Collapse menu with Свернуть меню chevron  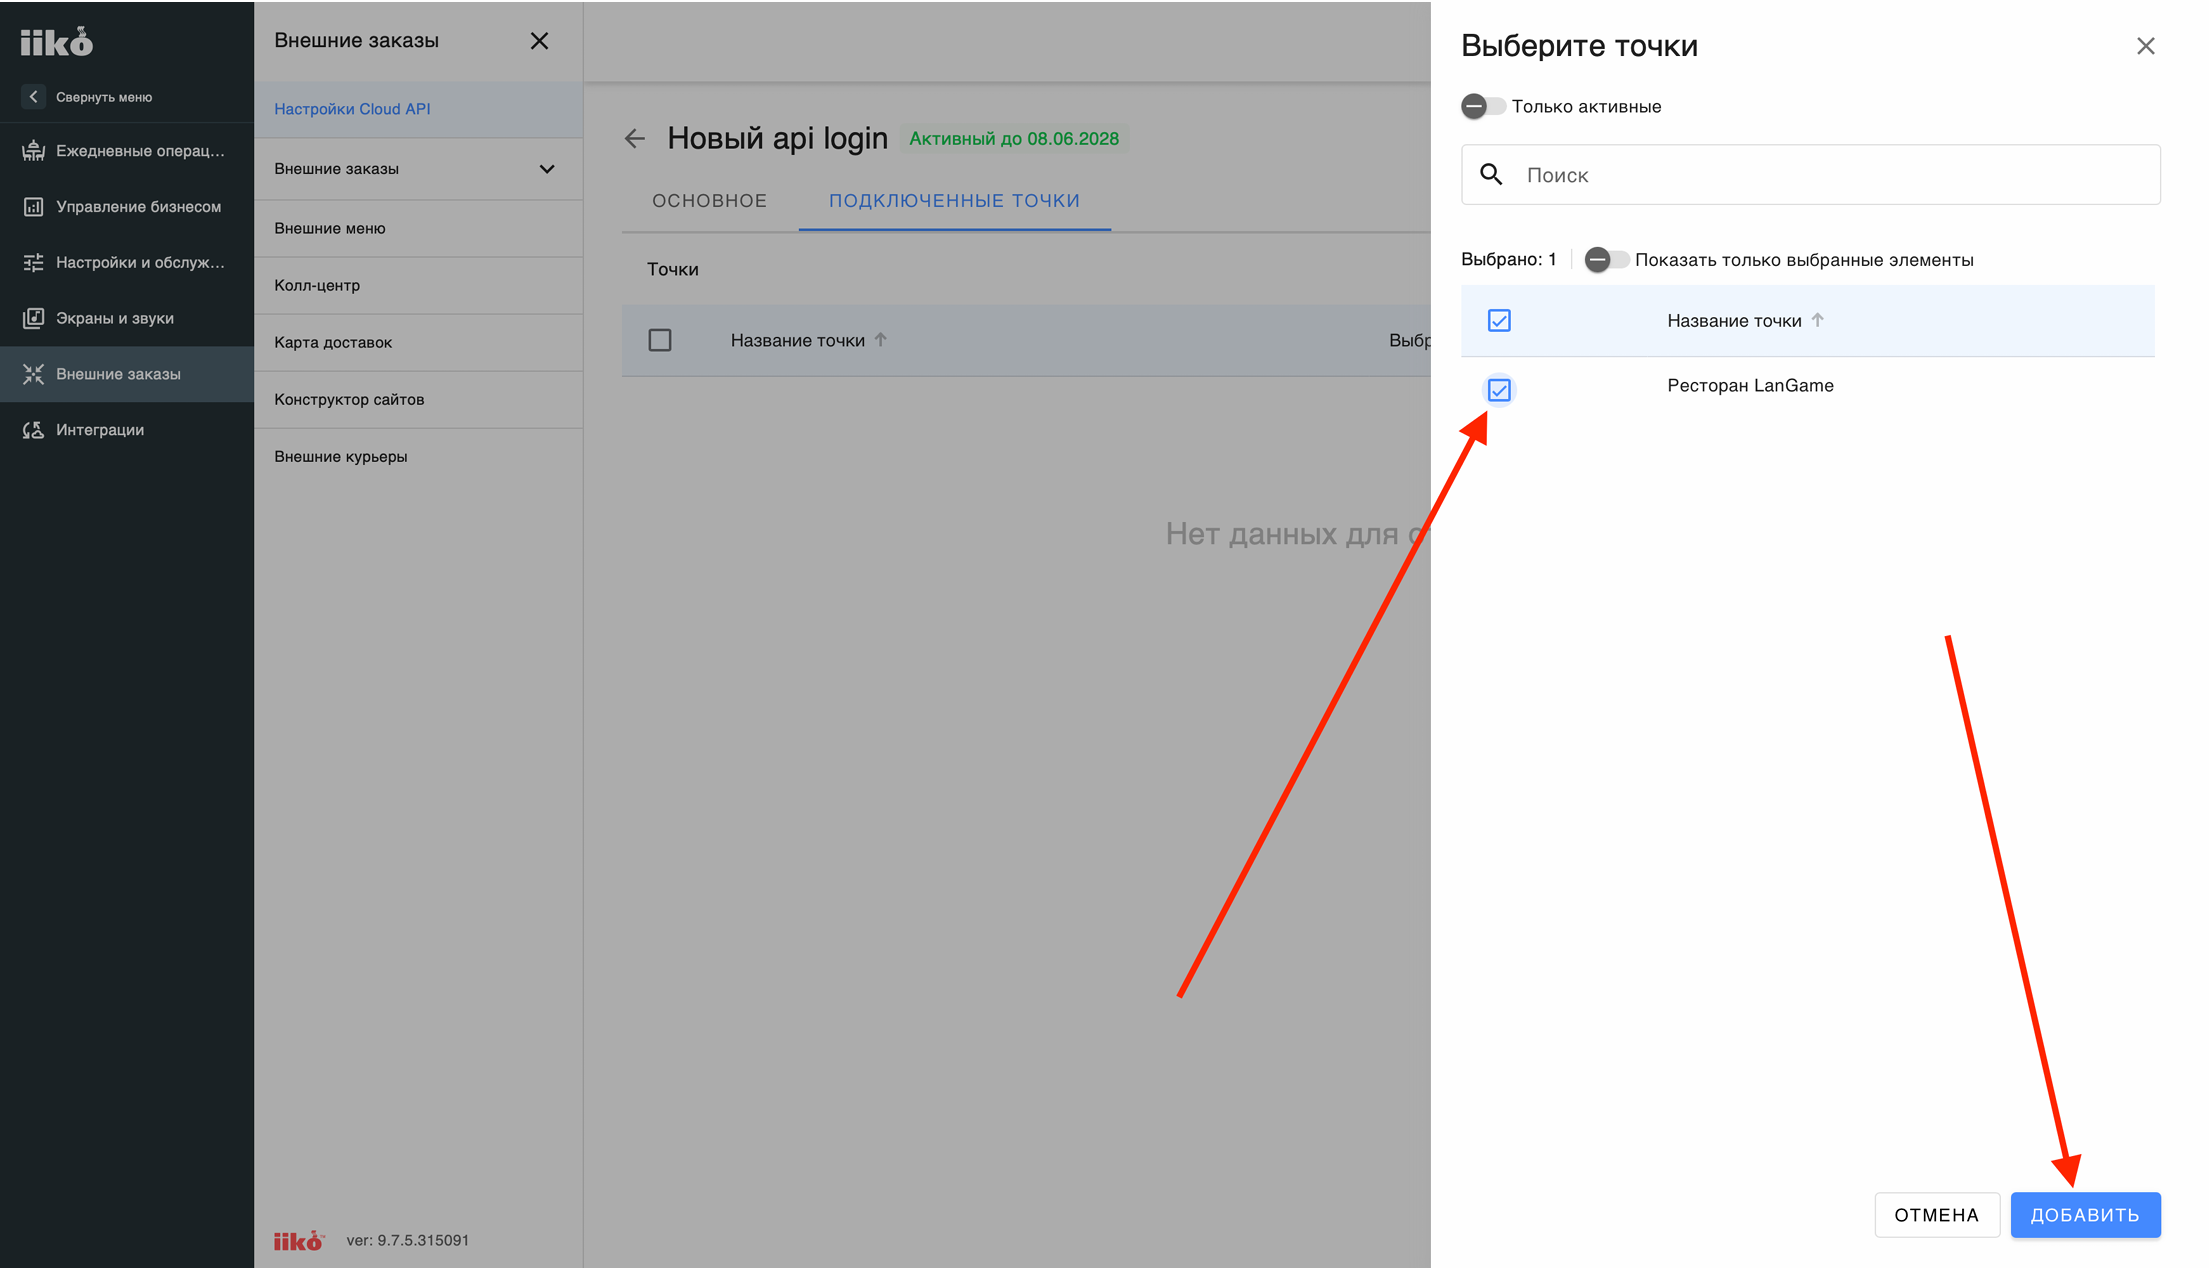pyautogui.click(x=33, y=97)
